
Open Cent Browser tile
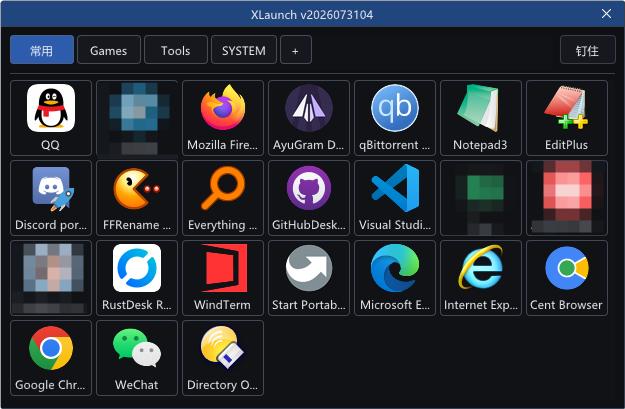[x=567, y=278]
